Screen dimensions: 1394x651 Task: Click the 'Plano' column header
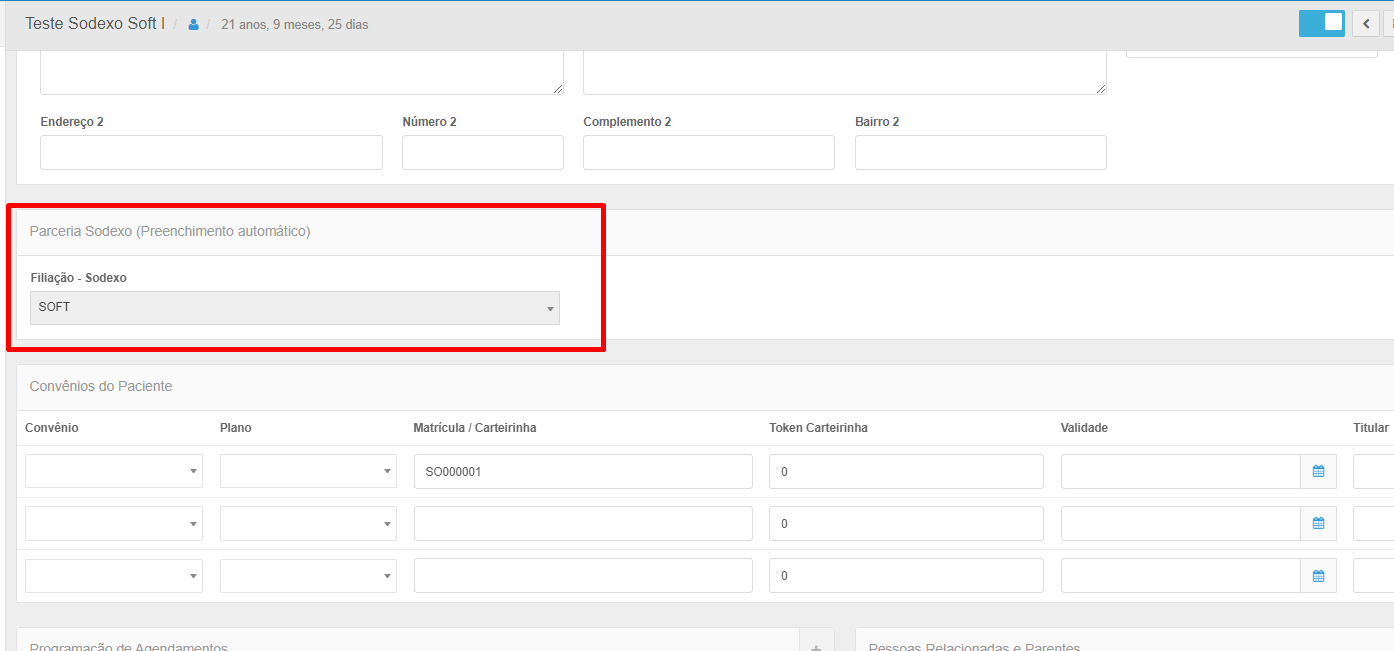236,428
